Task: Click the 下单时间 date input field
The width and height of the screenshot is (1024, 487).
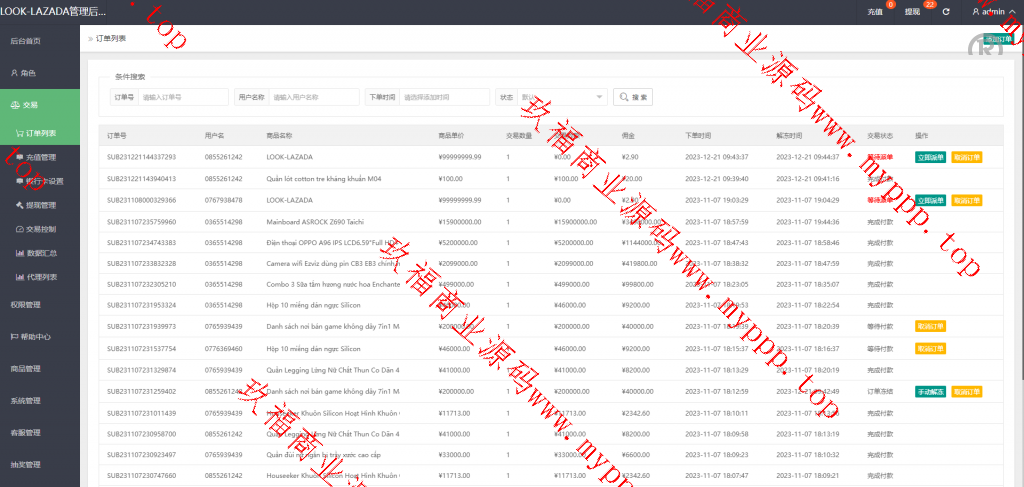Action: coord(444,97)
